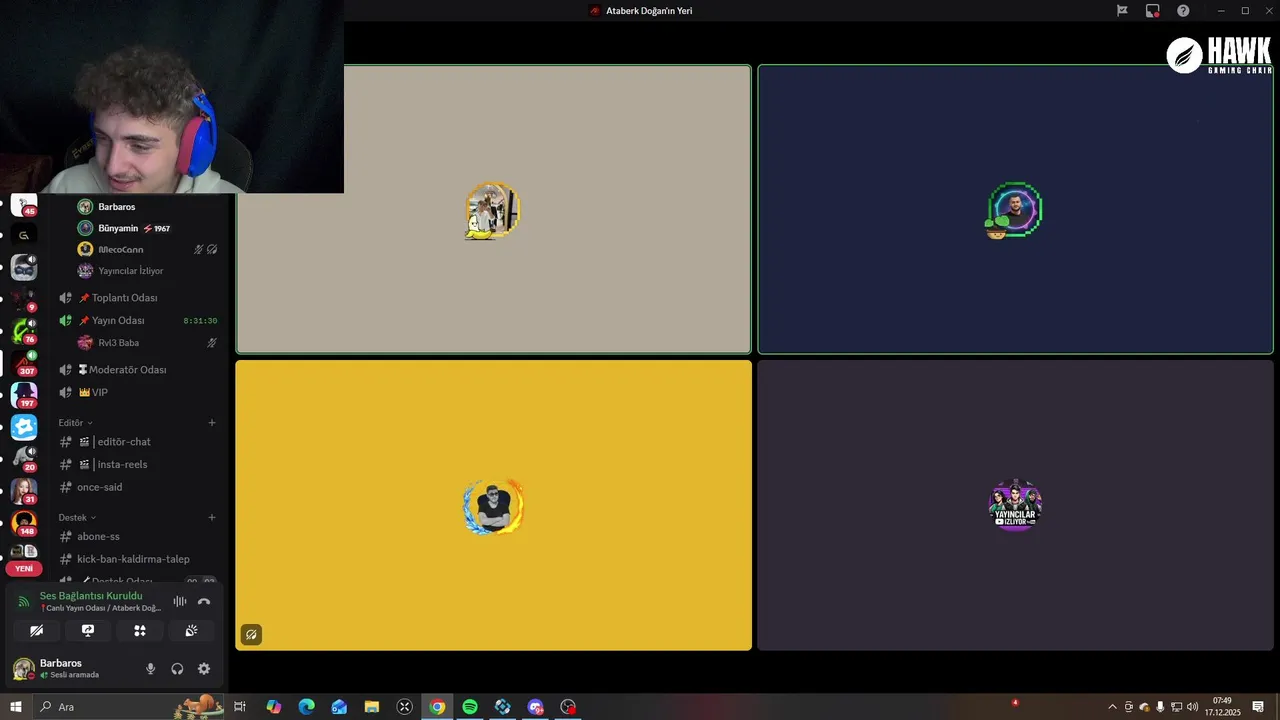Add channel to Destek category

click(212, 518)
